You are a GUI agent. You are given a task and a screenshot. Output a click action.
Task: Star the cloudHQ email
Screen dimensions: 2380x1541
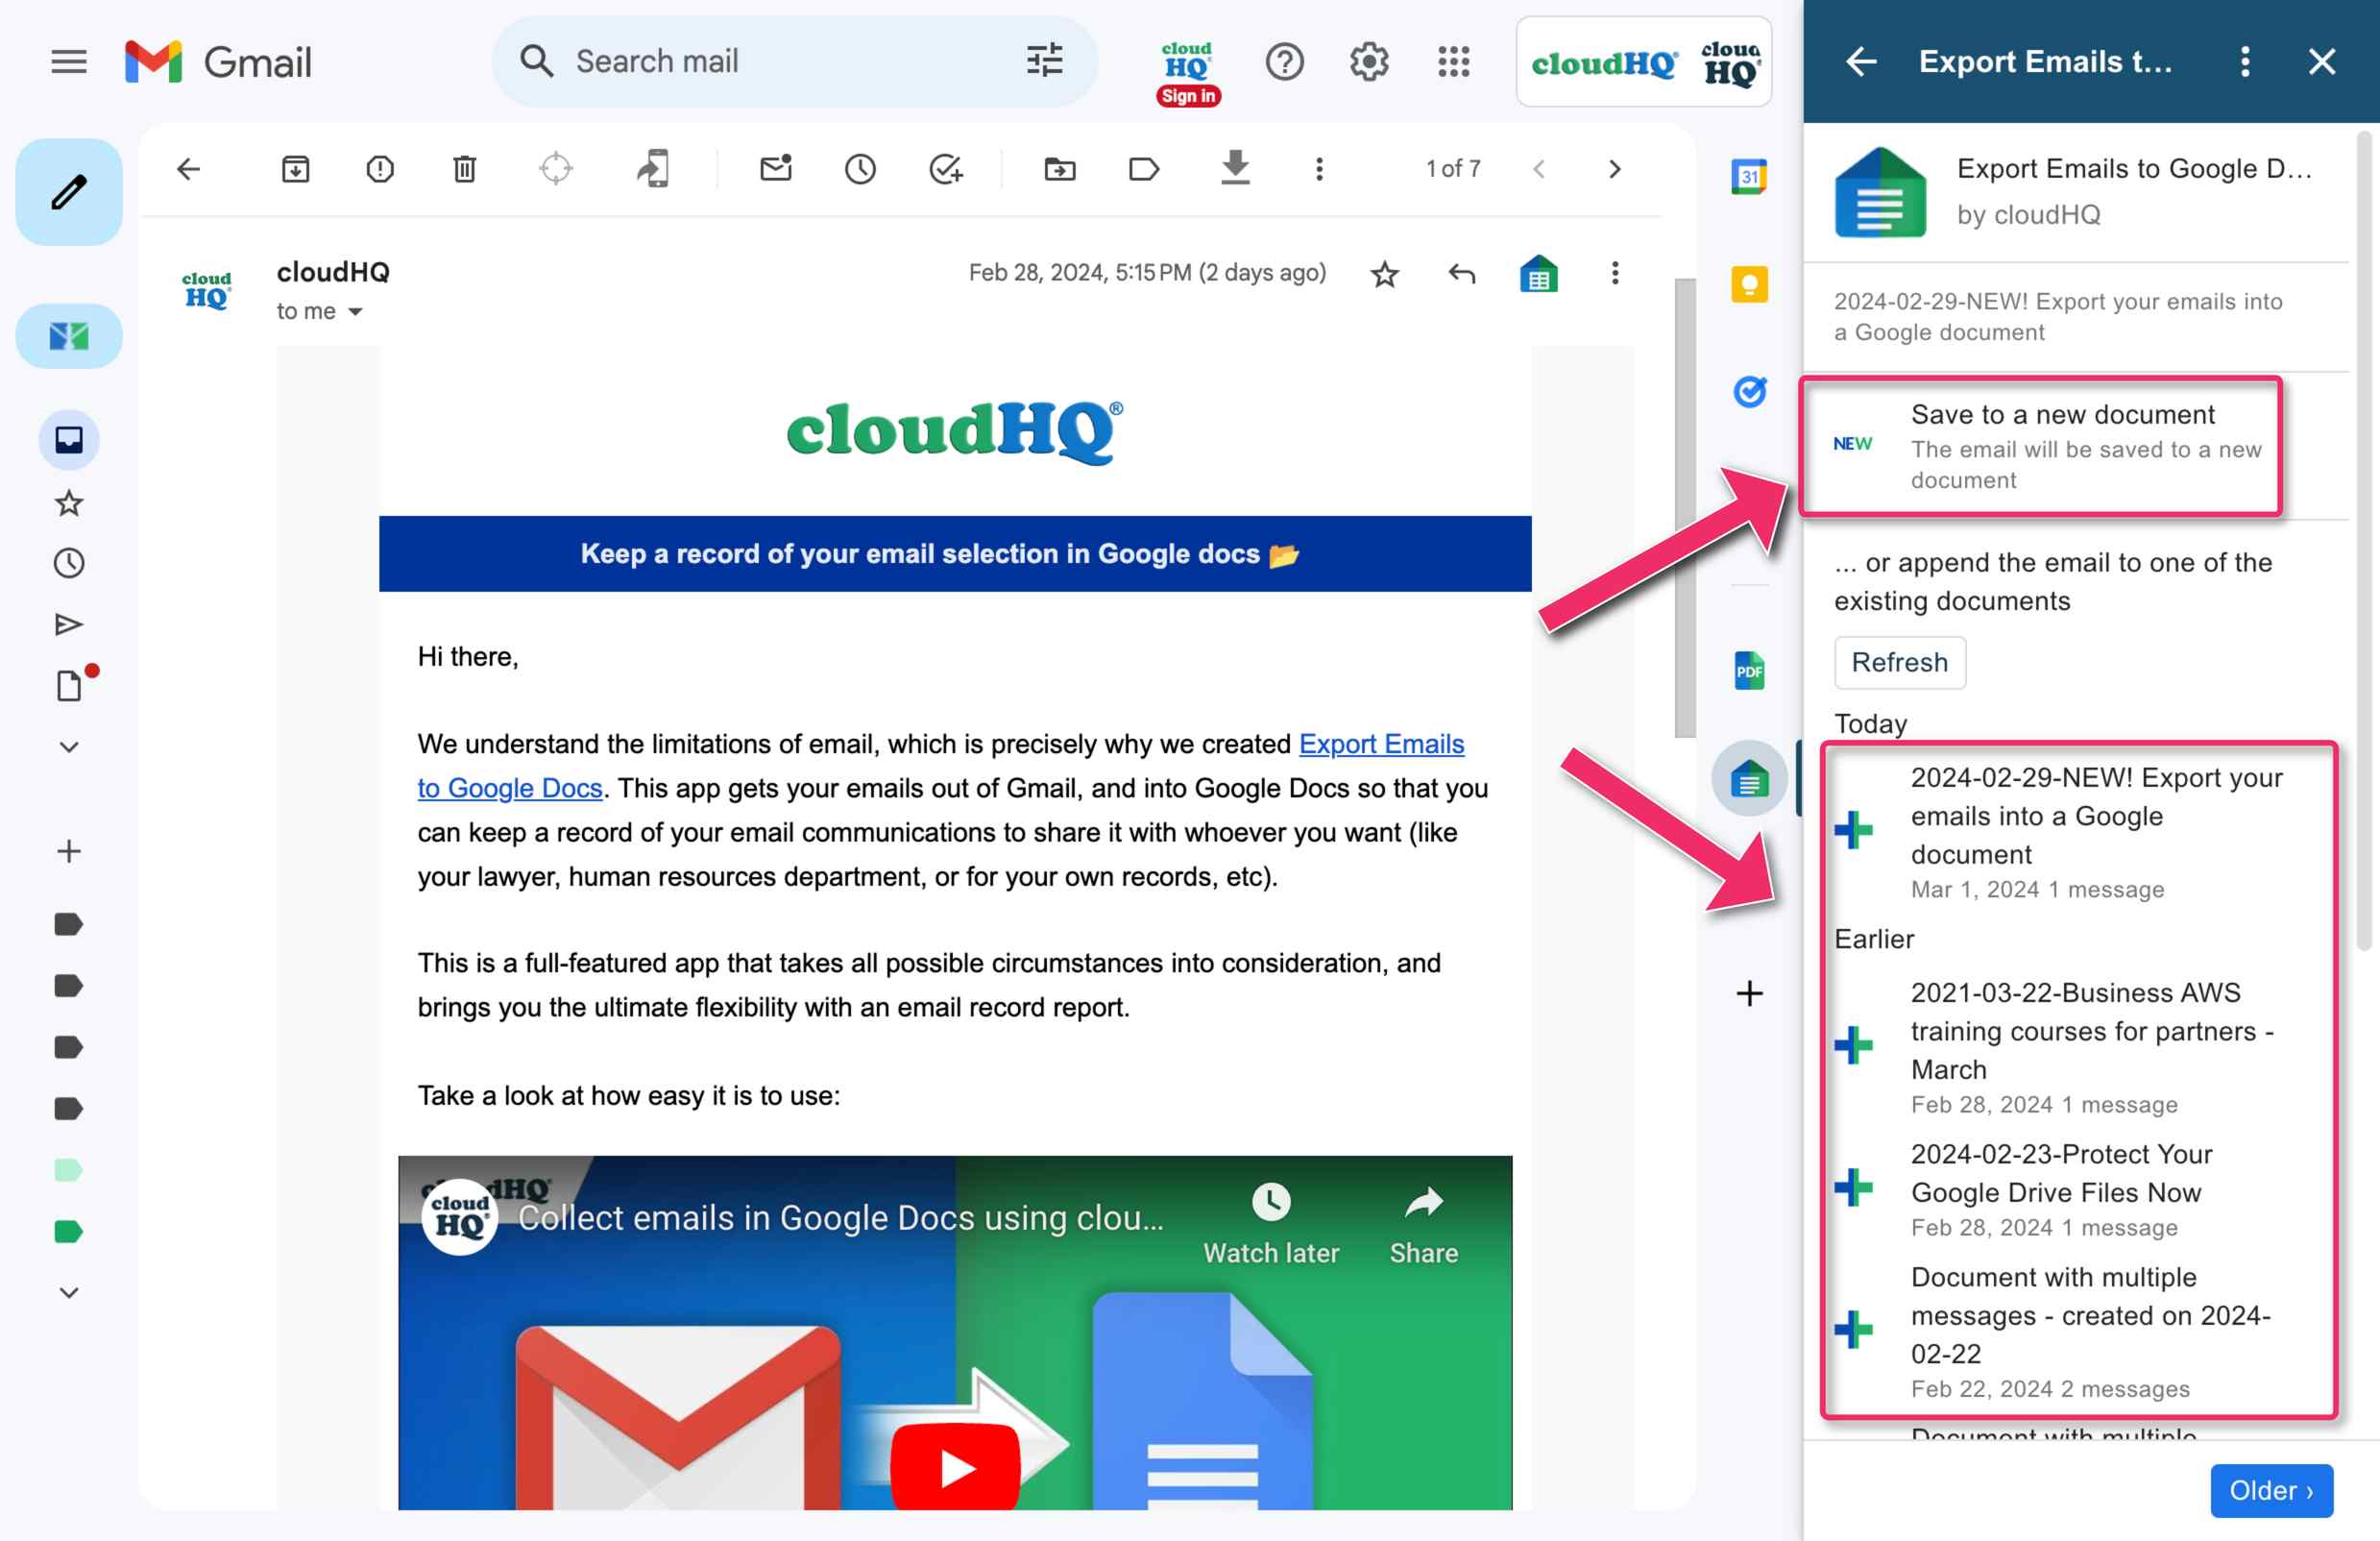[x=1384, y=274]
